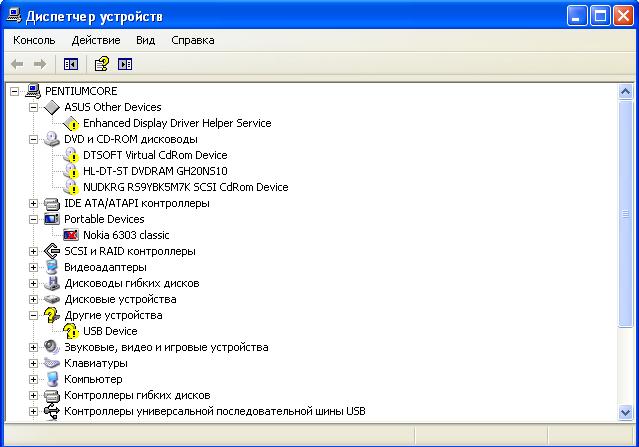
Task: Click the vertical scrollbar thumb
Action: (625, 214)
